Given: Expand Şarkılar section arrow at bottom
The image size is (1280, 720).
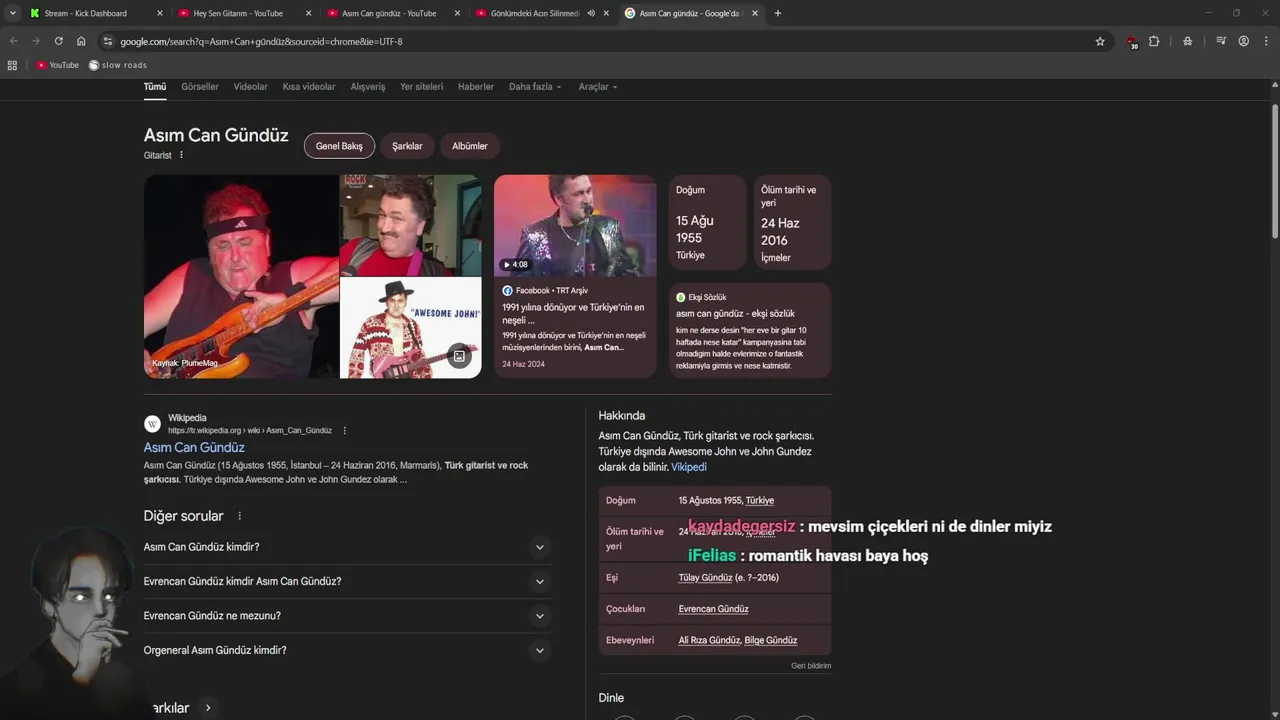Looking at the screenshot, I should pyautogui.click(x=208, y=708).
